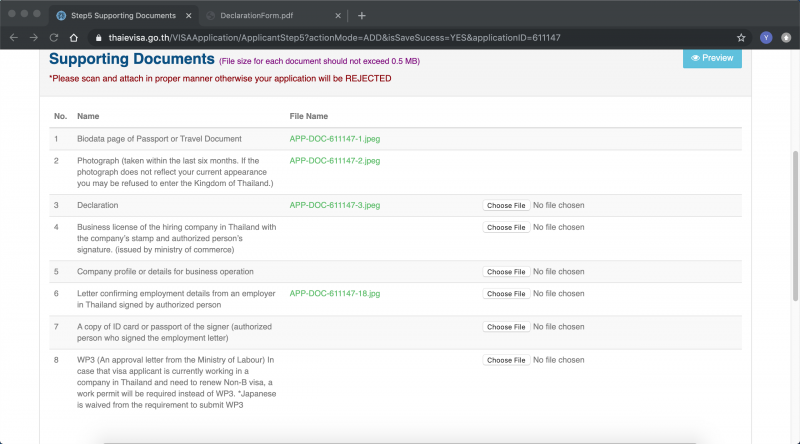Click the browser forward arrow
The height and width of the screenshot is (444, 800).
32,37
